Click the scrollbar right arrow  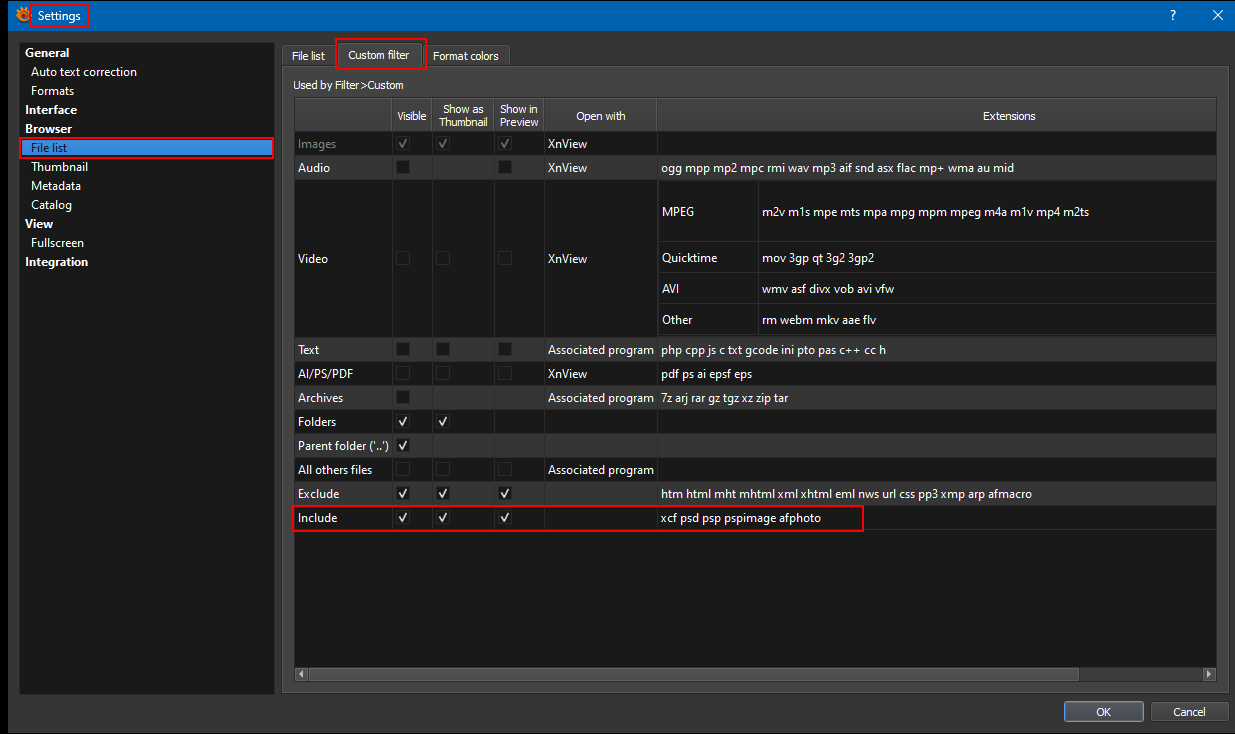click(x=1208, y=674)
